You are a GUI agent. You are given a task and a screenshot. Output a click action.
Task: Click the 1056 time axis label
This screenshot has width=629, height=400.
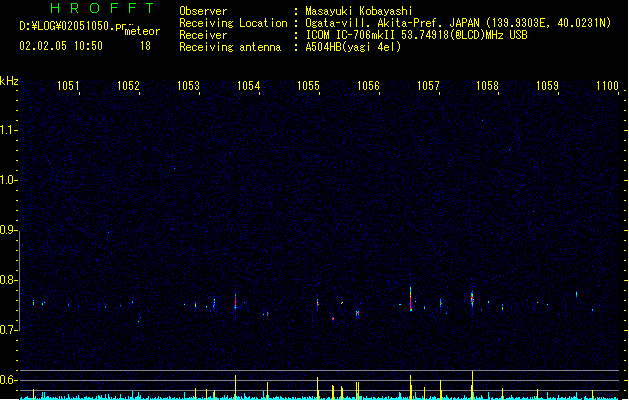[368, 86]
